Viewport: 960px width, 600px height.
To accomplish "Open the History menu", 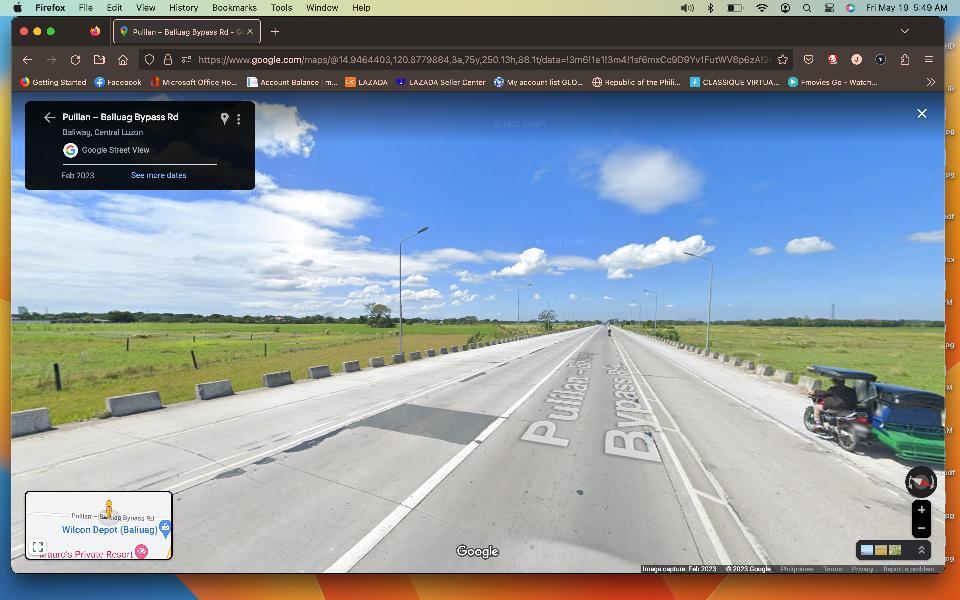I will pyautogui.click(x=183, y=7).
